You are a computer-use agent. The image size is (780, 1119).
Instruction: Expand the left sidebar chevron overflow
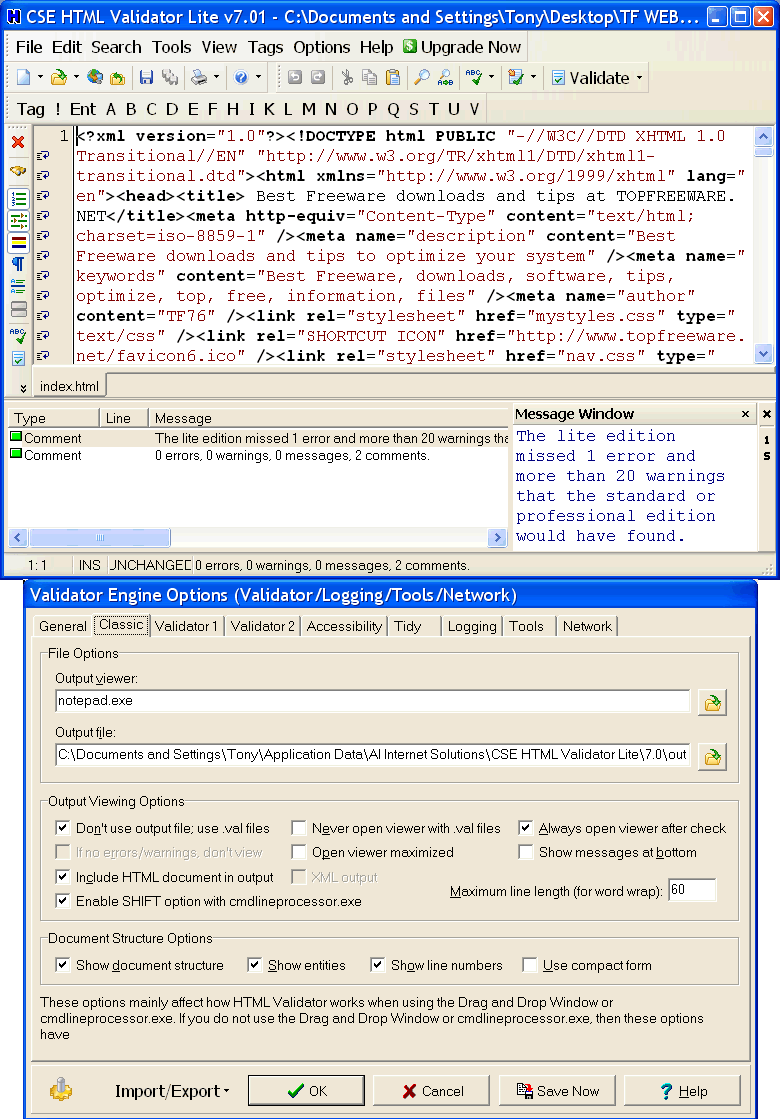point(23,388)
